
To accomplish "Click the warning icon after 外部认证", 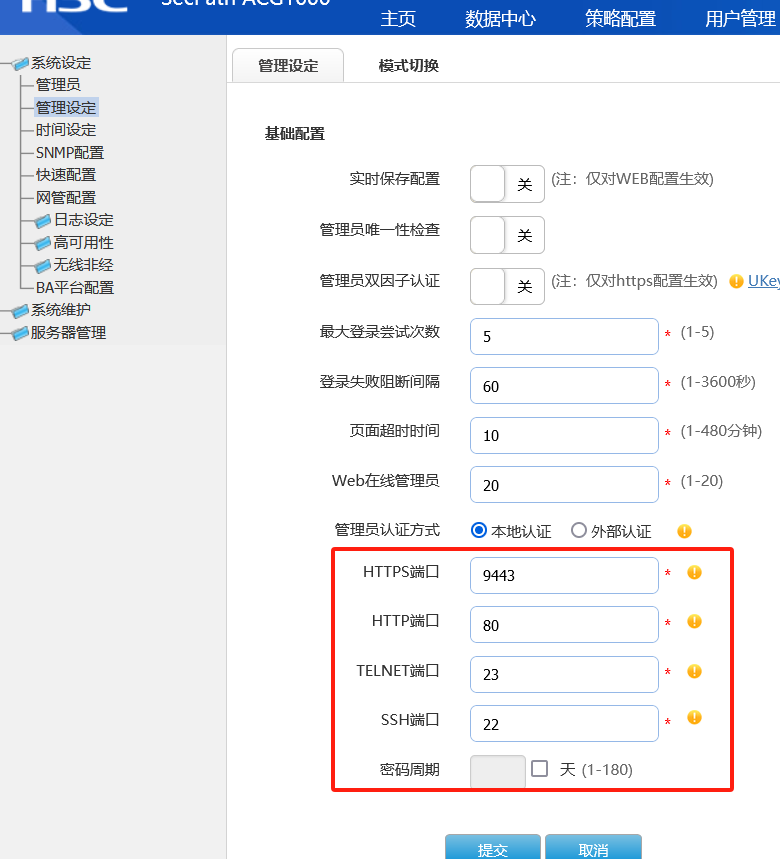I will pyautogui.click(x=684, y=531).
